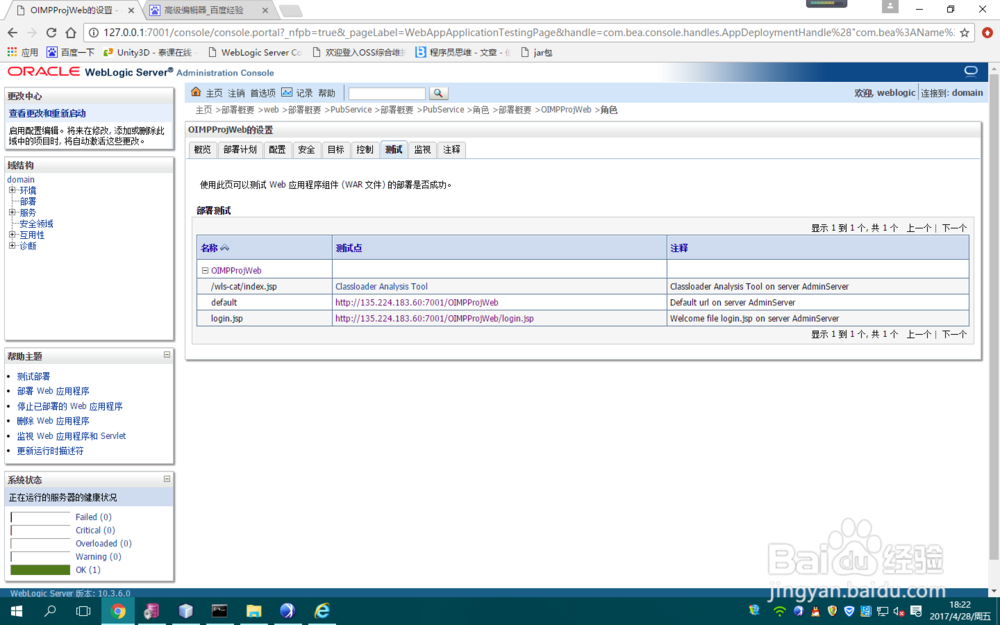Click 查看更改和重新启动 link
Viewport: 1000px width, 625px height.
47,113
